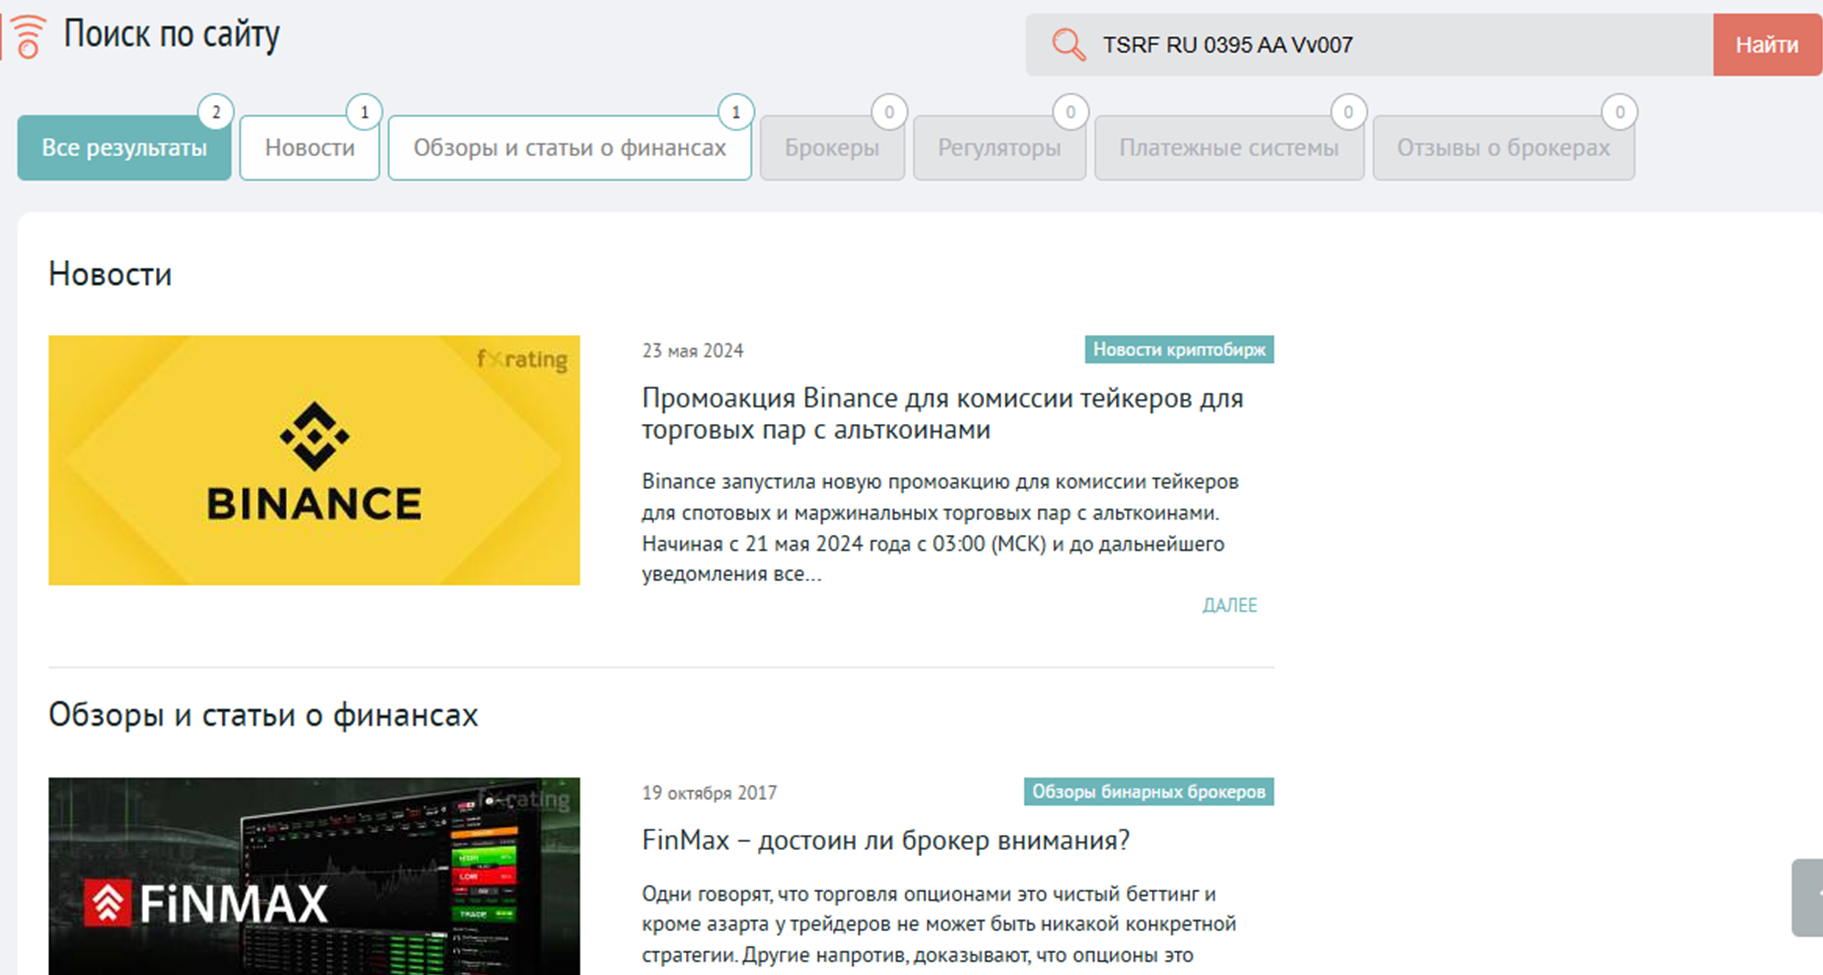The image size is (1823, 975).
Task: Click the Обзоры и статьи о финансах section heading
Action: click(263, 715)
